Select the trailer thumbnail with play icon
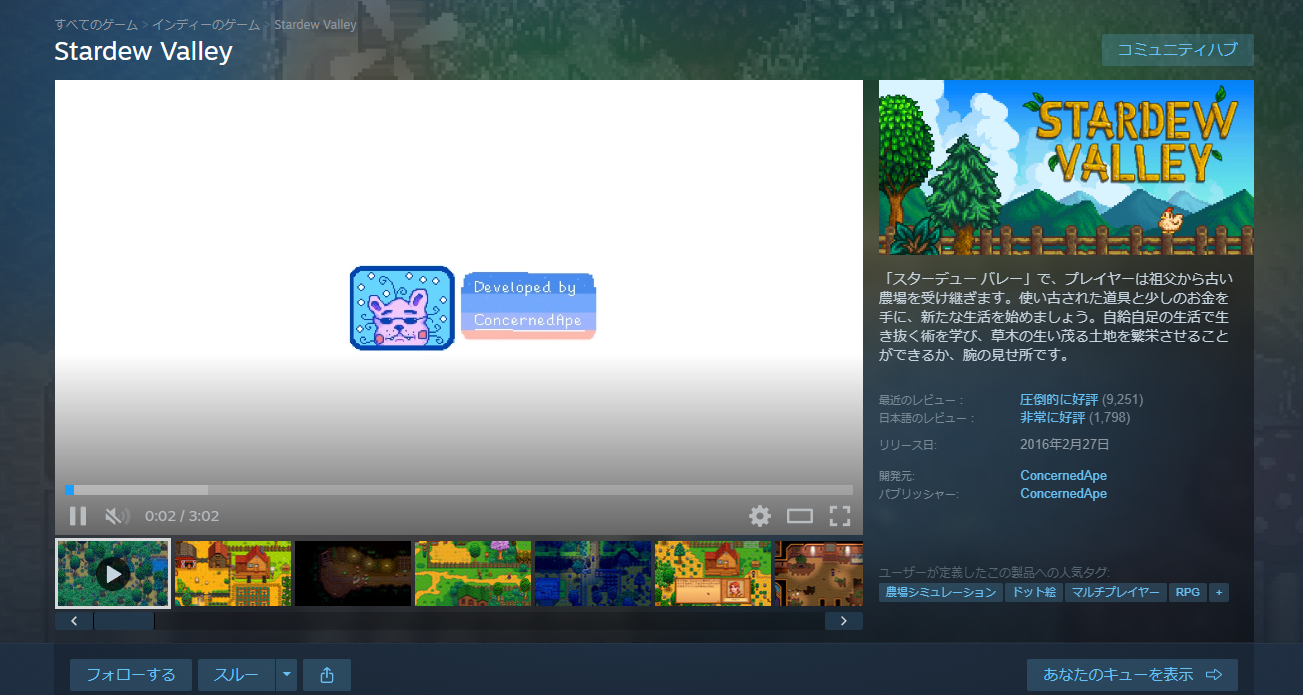The width and height of the screenshot is (1303, 695). (x=113, y=573)
